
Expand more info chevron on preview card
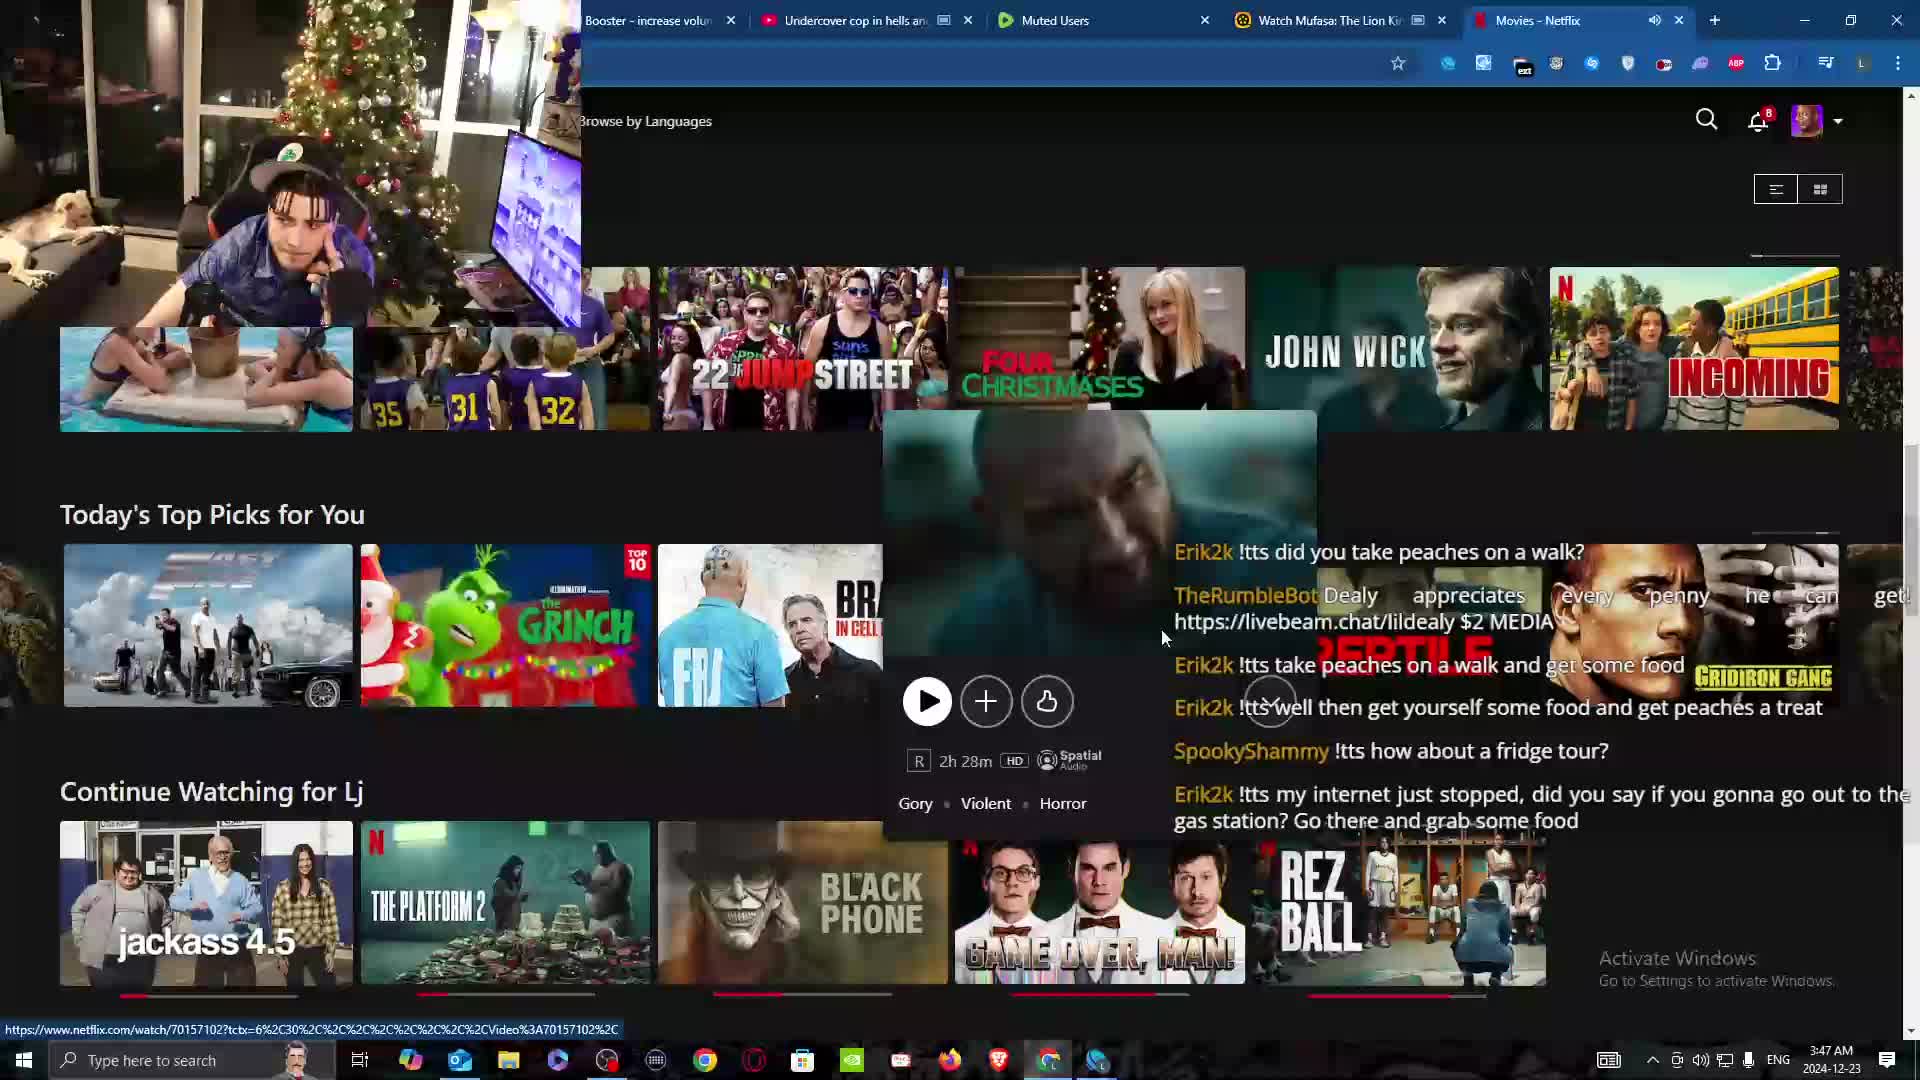1270,702
